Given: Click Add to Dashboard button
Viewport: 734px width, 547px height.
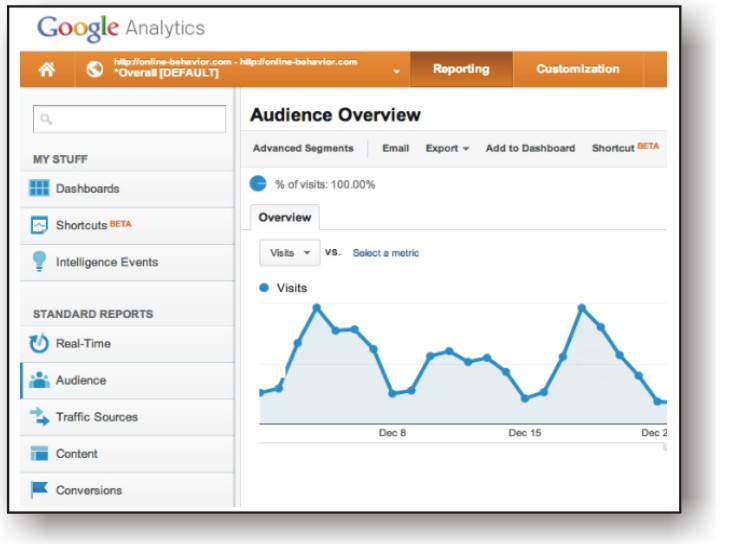Looking at the screenshot, I should [530, 148].
